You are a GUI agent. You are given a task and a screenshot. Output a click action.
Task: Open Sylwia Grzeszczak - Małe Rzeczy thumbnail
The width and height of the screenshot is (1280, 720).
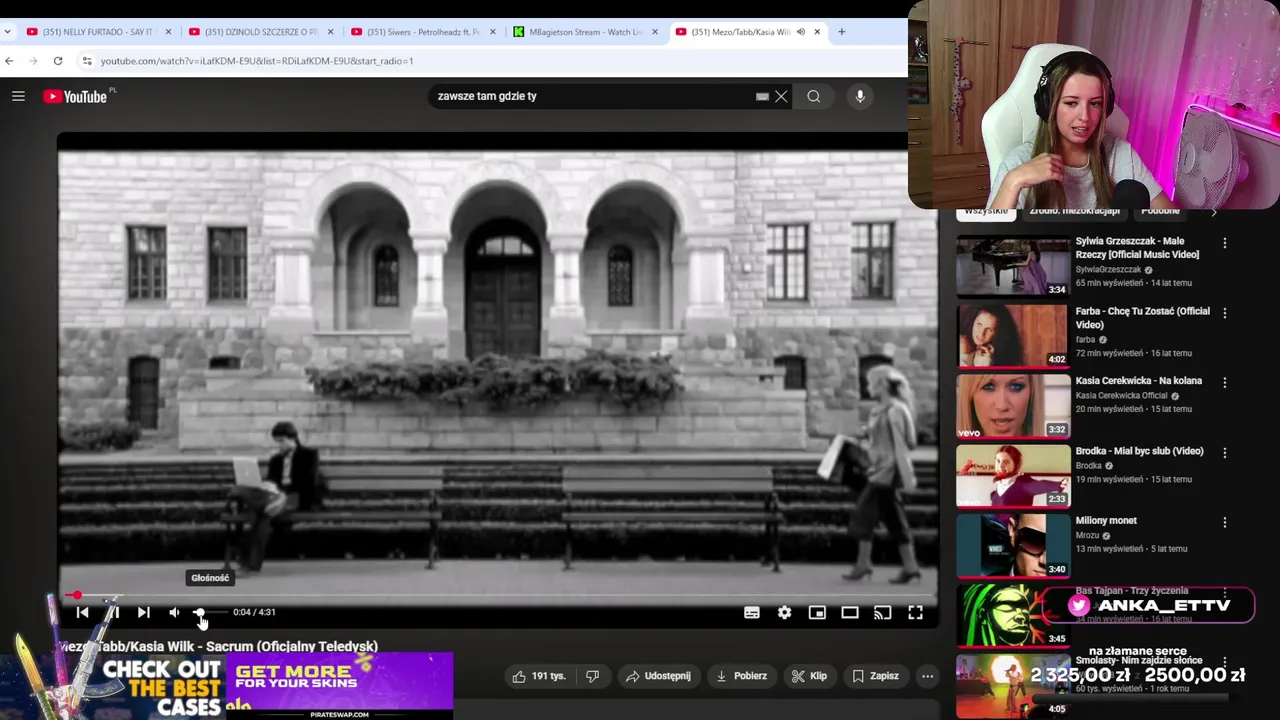tap(1013, 266)
